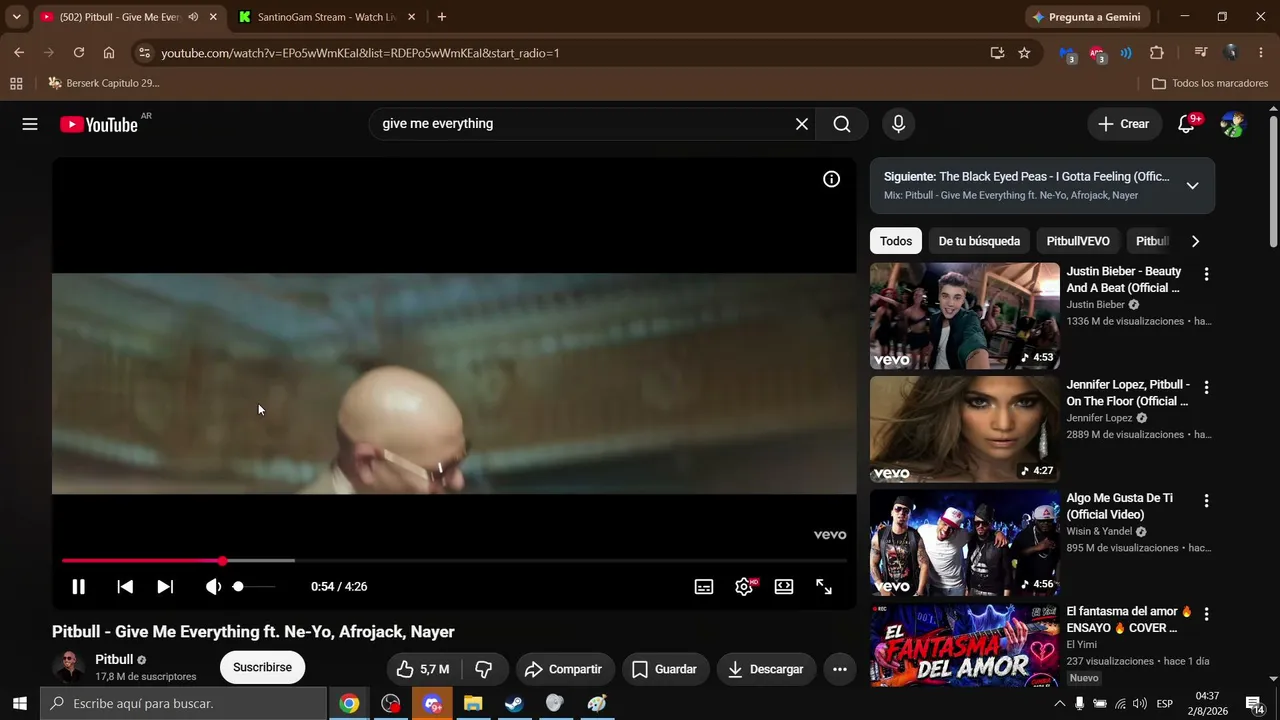Image resolution: width=1280 pixels, height=720 pixels.
Task: Skip to the previous video
Action: 125,587
